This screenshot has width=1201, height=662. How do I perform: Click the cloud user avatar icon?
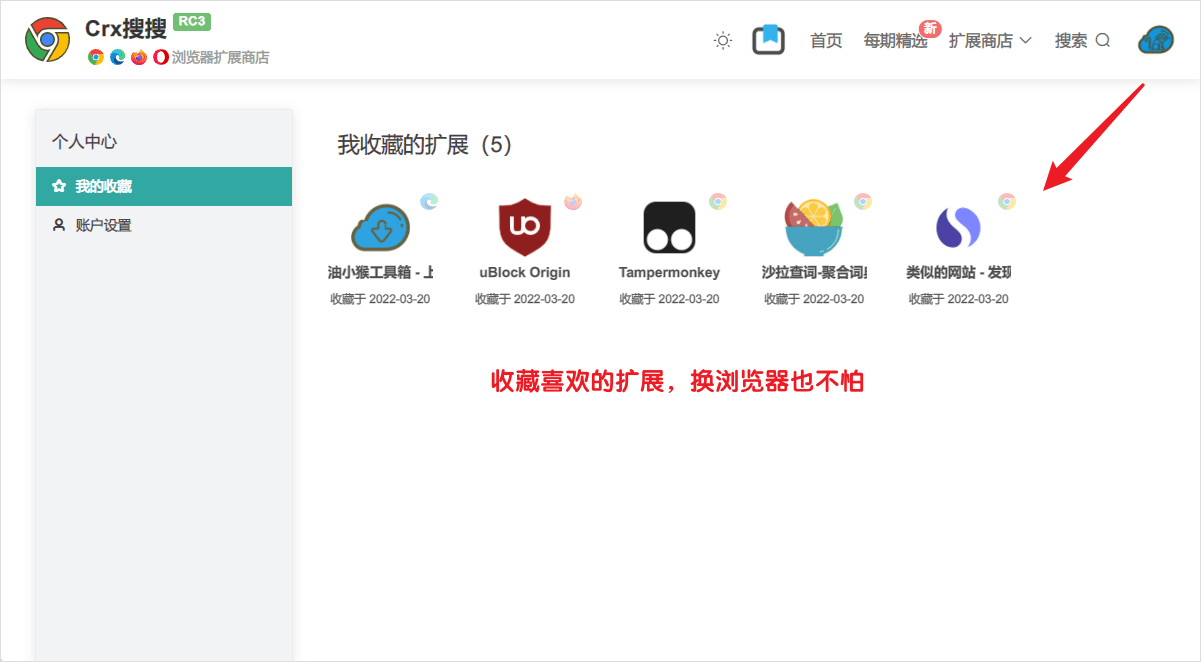click(x=1156, y=40)
